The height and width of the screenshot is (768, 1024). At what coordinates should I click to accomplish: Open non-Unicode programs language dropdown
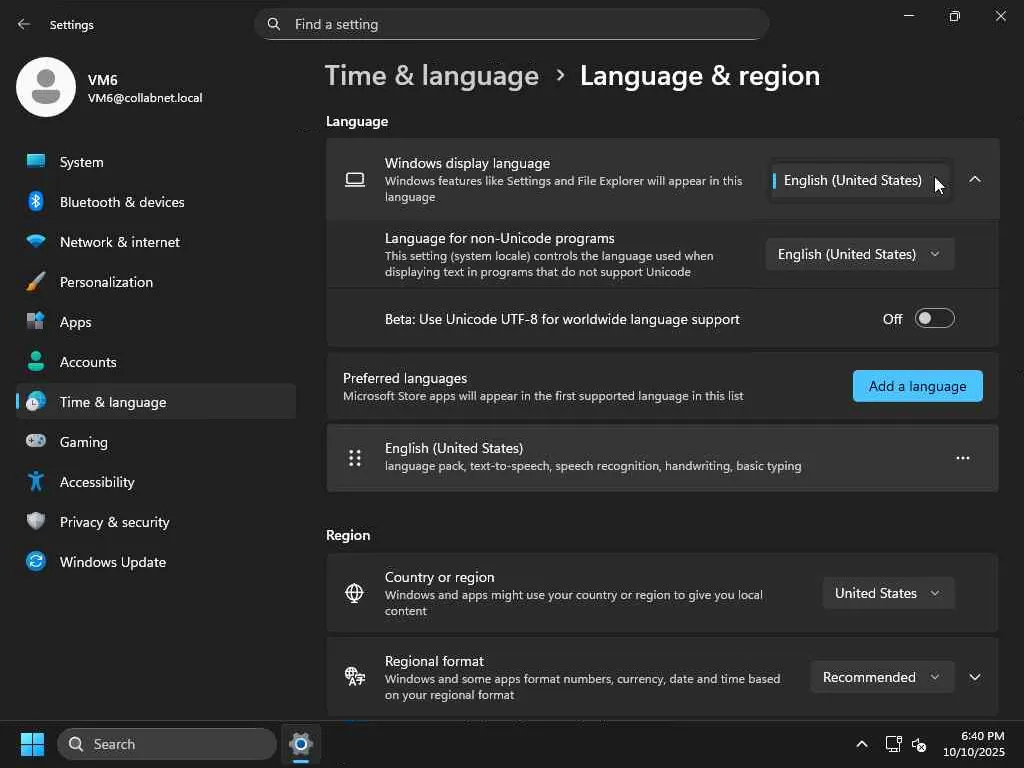pyautogui.click(x=860, y=255)
